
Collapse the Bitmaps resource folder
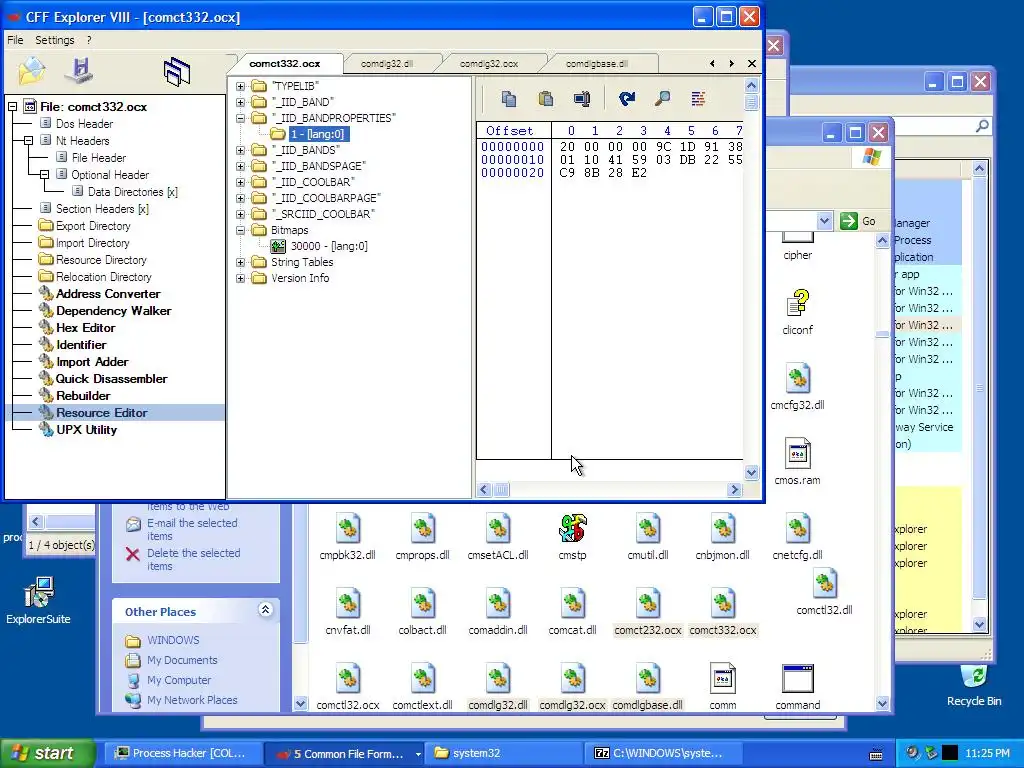pos(240,231)
